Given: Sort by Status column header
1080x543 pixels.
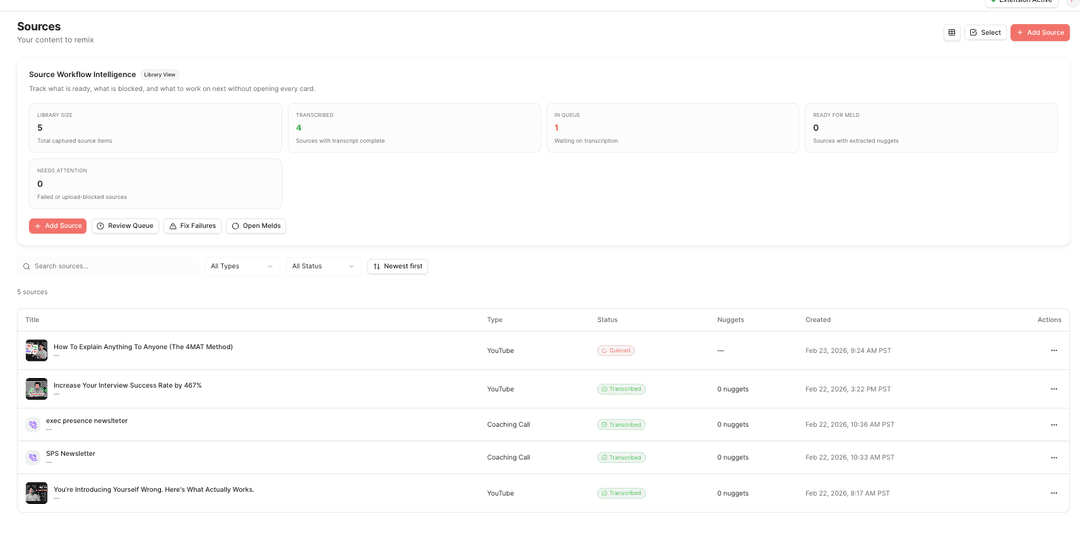Looking at the screenshot, I should tap(608, 320).
